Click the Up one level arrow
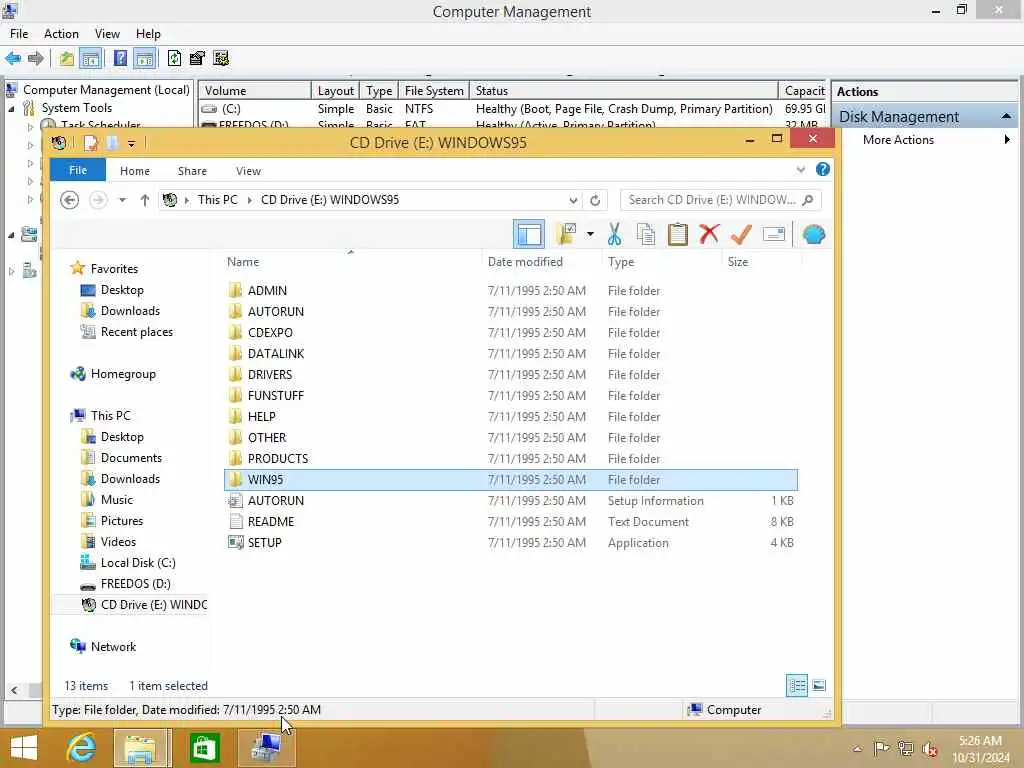This screenshot has height=768, width=1024. (144, 200)
